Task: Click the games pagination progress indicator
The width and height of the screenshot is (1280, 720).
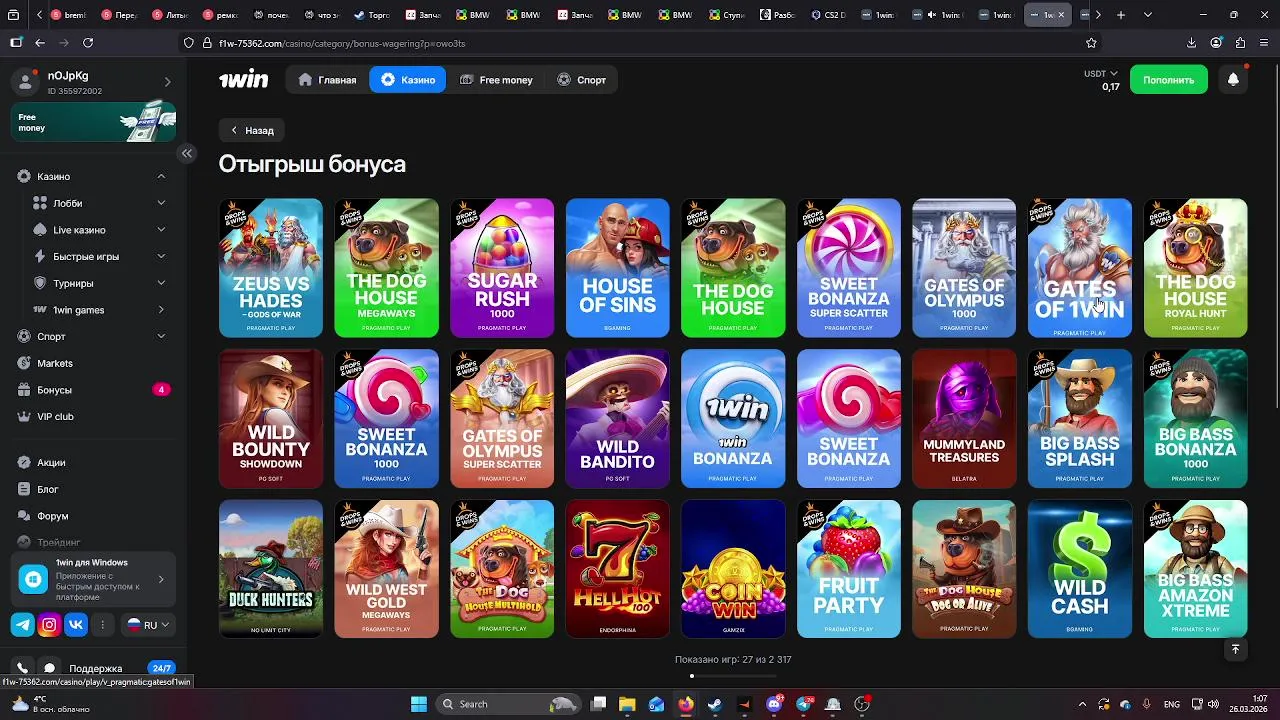Action: click(733, 676)
